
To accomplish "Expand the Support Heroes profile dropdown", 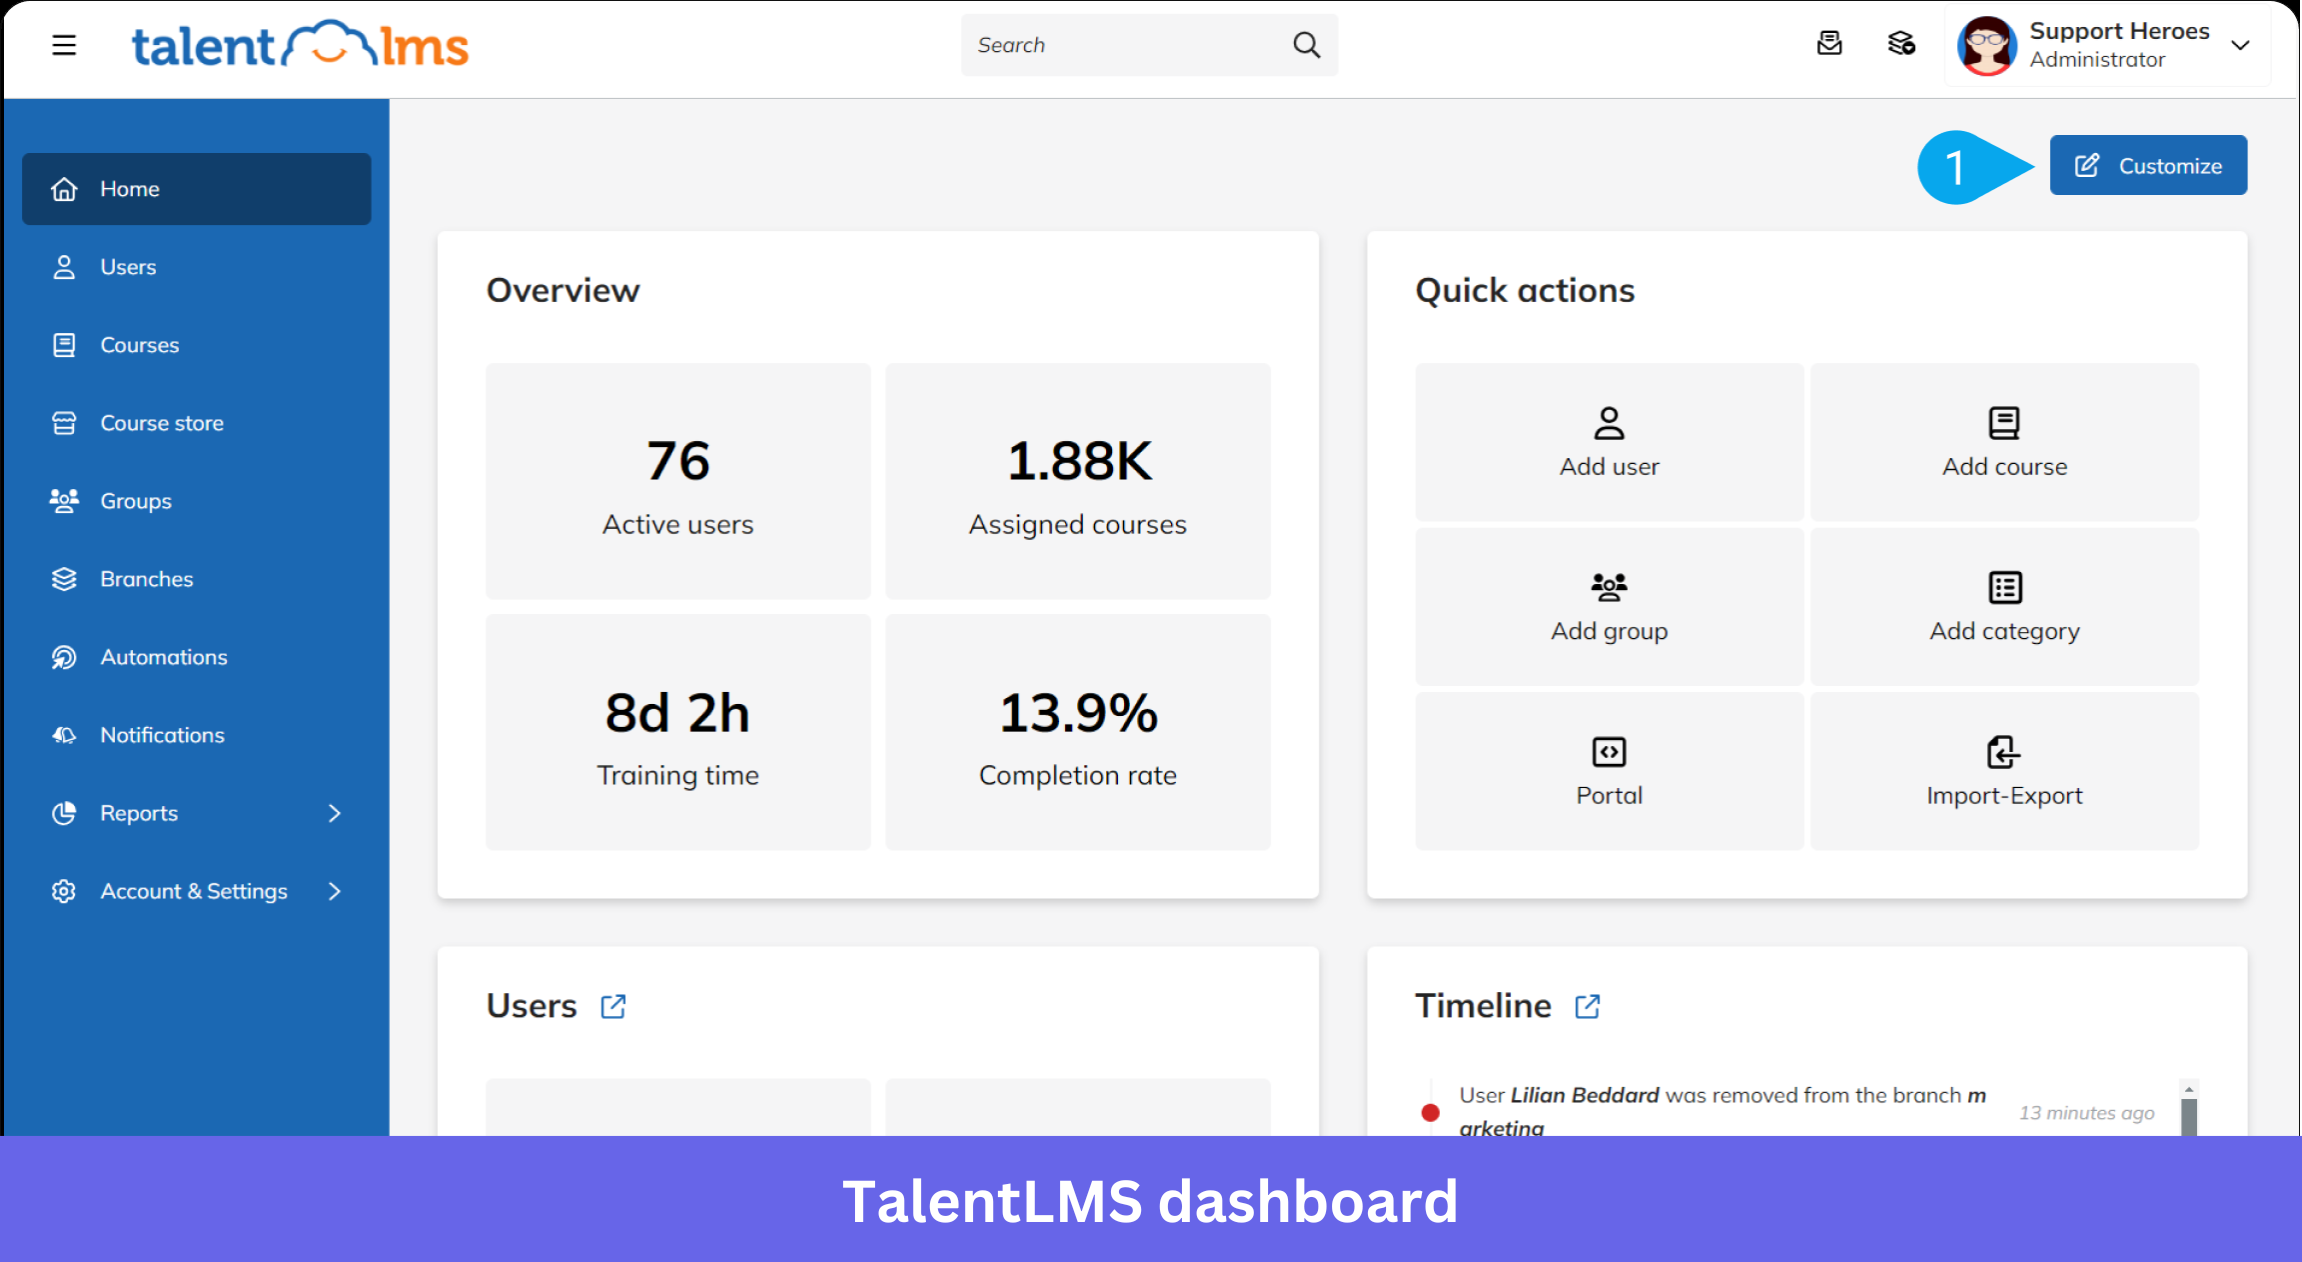I will tap(2240, 45).
